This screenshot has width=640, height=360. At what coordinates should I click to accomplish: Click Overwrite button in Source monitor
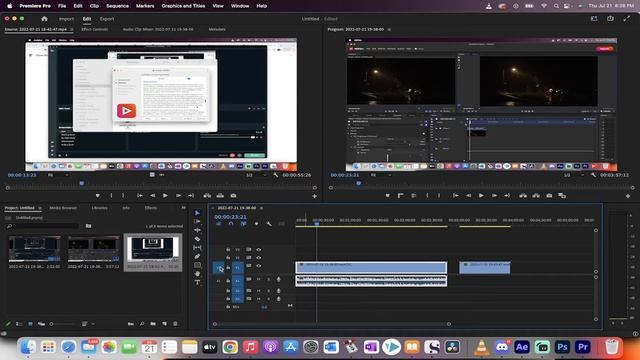tap(220, 196)
